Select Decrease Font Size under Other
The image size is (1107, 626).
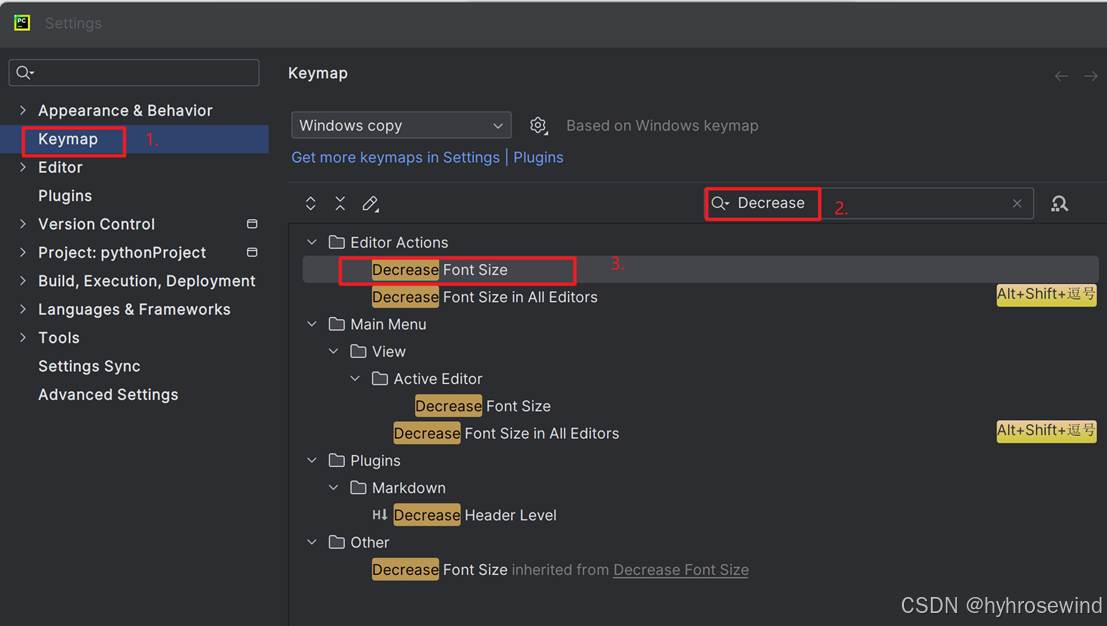[440, 570]
